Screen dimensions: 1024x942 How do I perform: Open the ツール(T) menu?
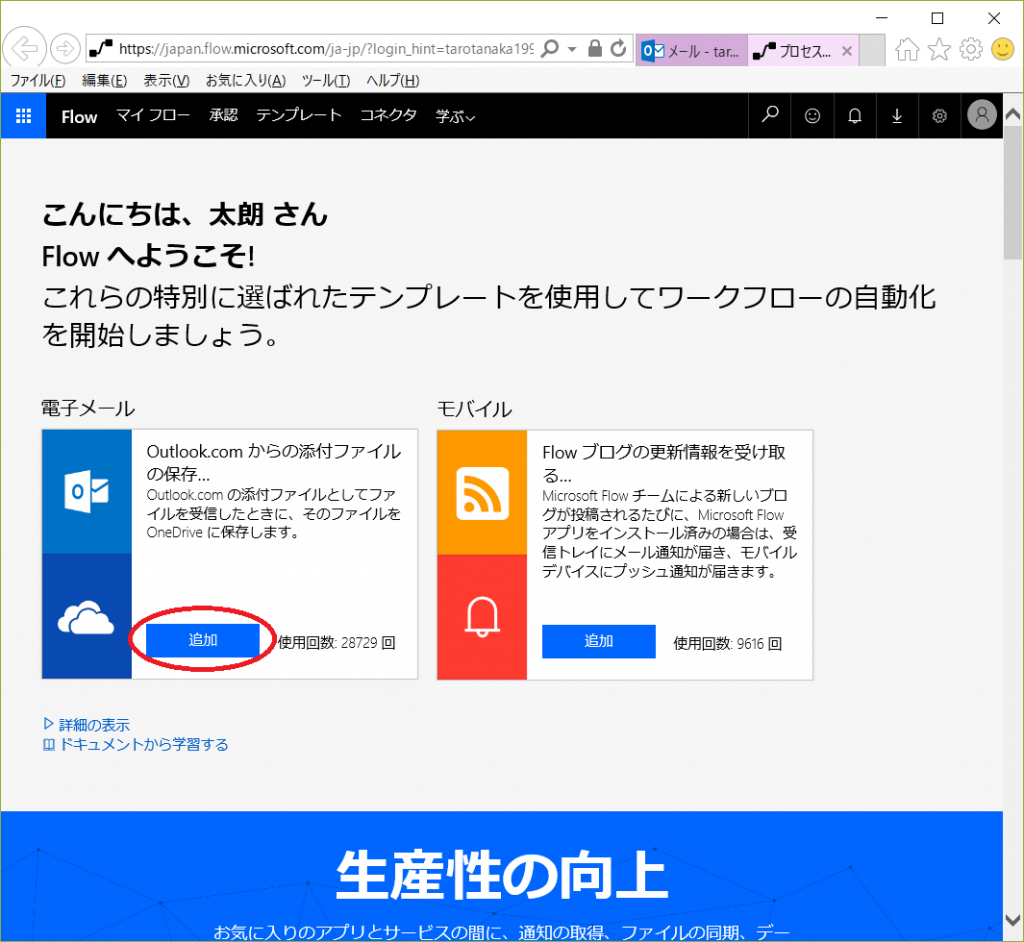[326, 81]
